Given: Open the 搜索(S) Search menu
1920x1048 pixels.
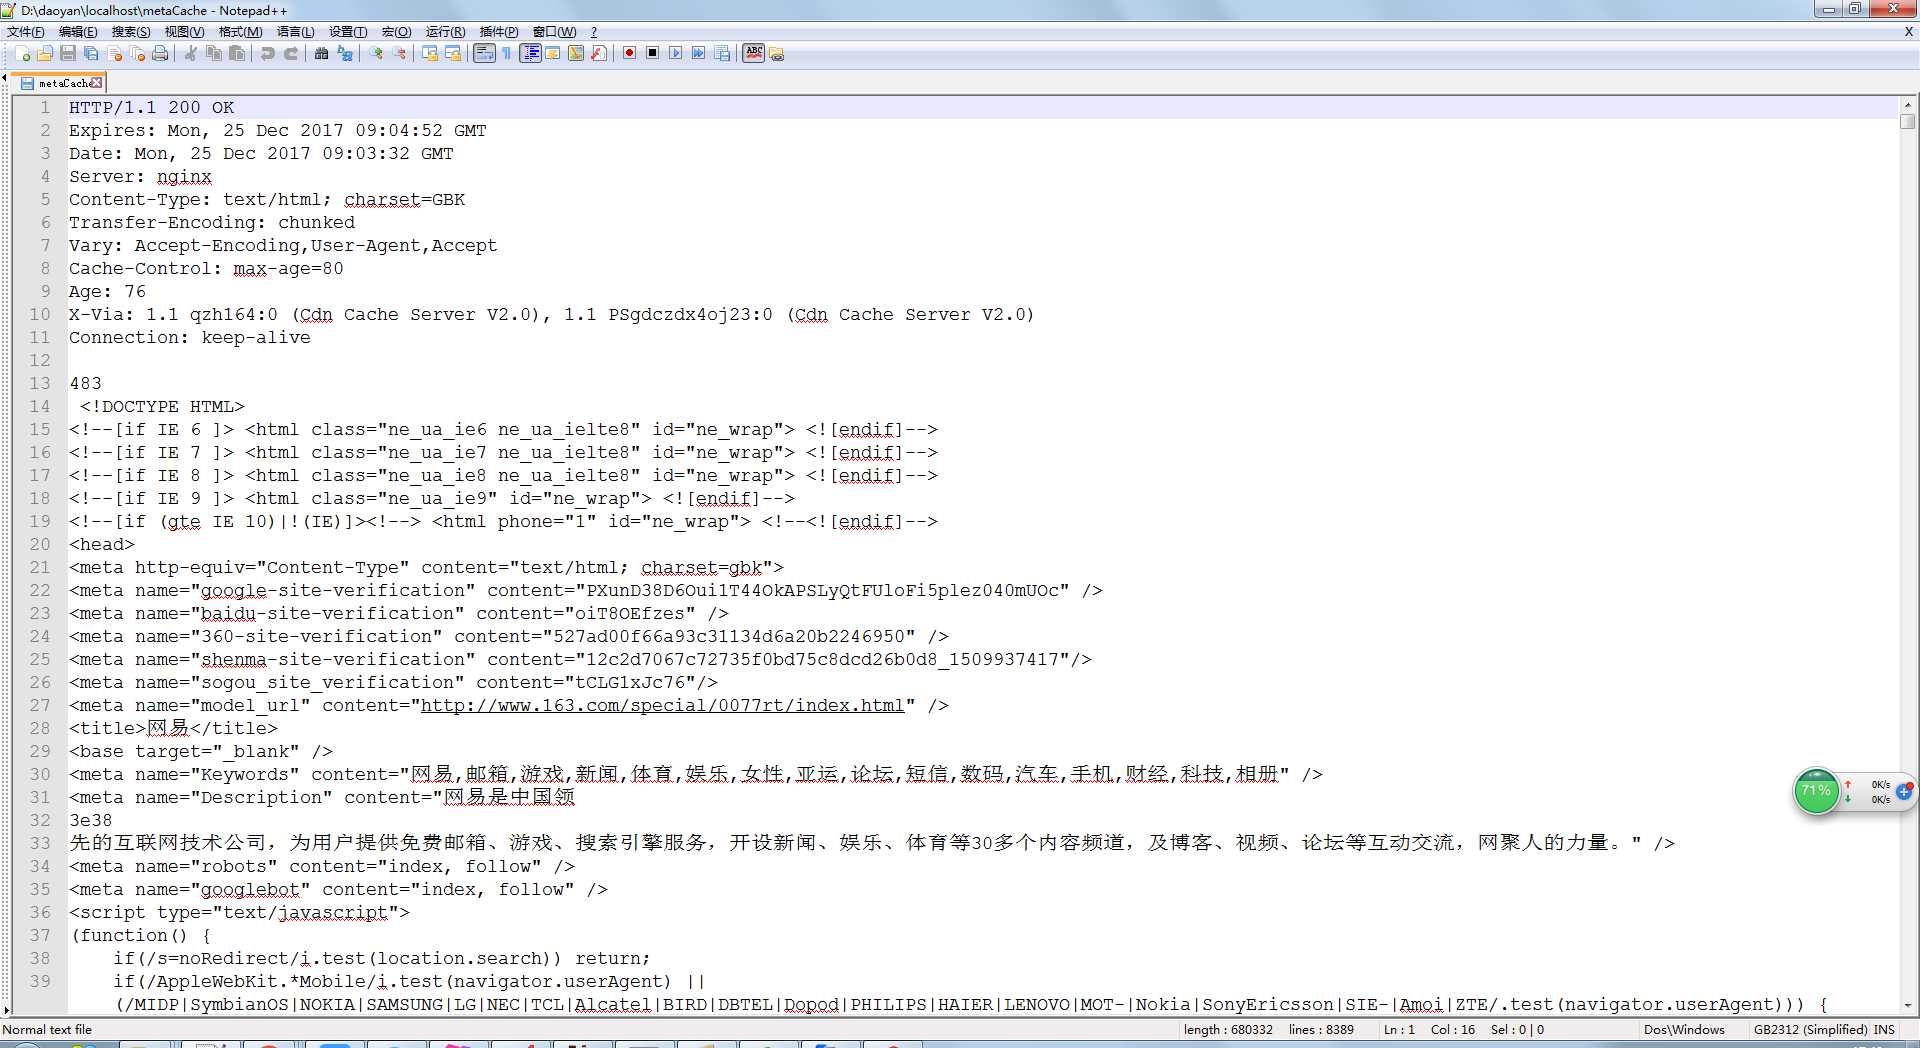Looking at the screenshot, I should coord(131,32).
